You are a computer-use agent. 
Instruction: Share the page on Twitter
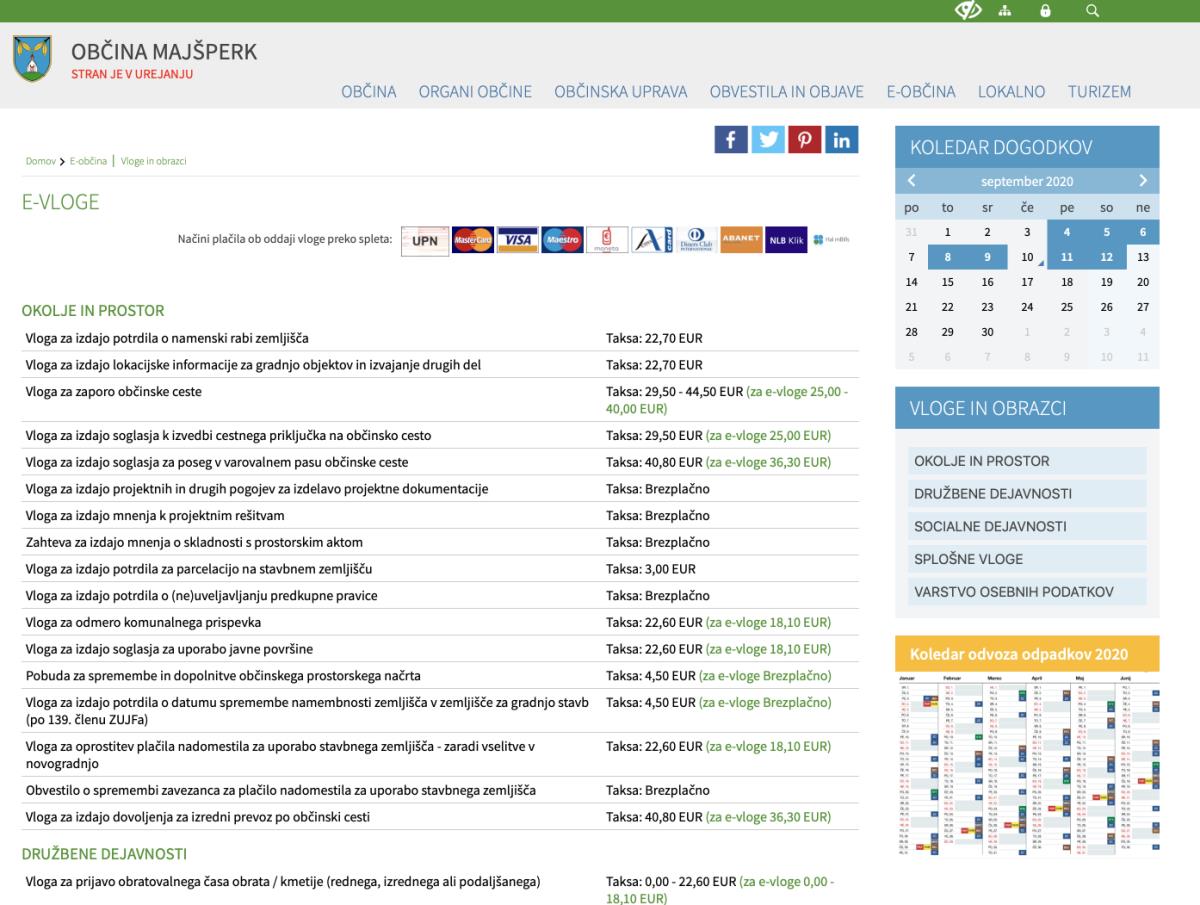(768, 139)
